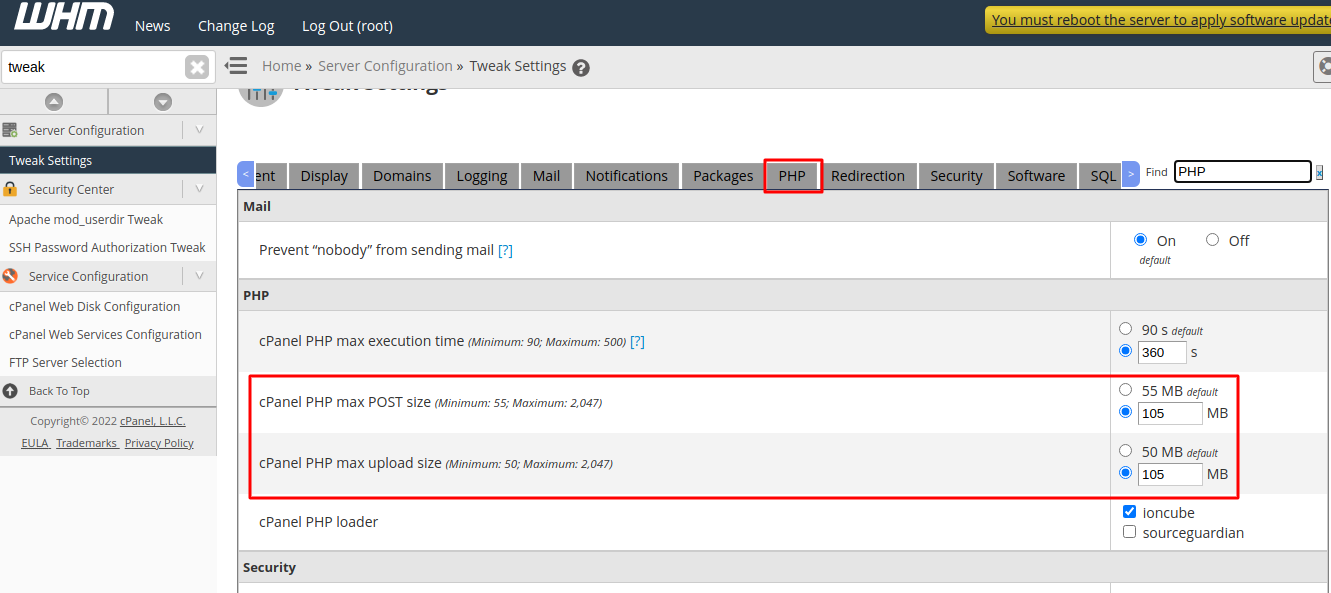Open the Security tab
This screenshot has height=593, width=1331.
tap(957, 176)
